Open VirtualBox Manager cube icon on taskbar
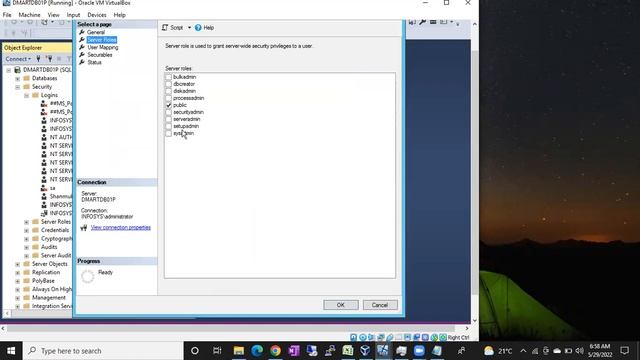 (x=365, y=351)
